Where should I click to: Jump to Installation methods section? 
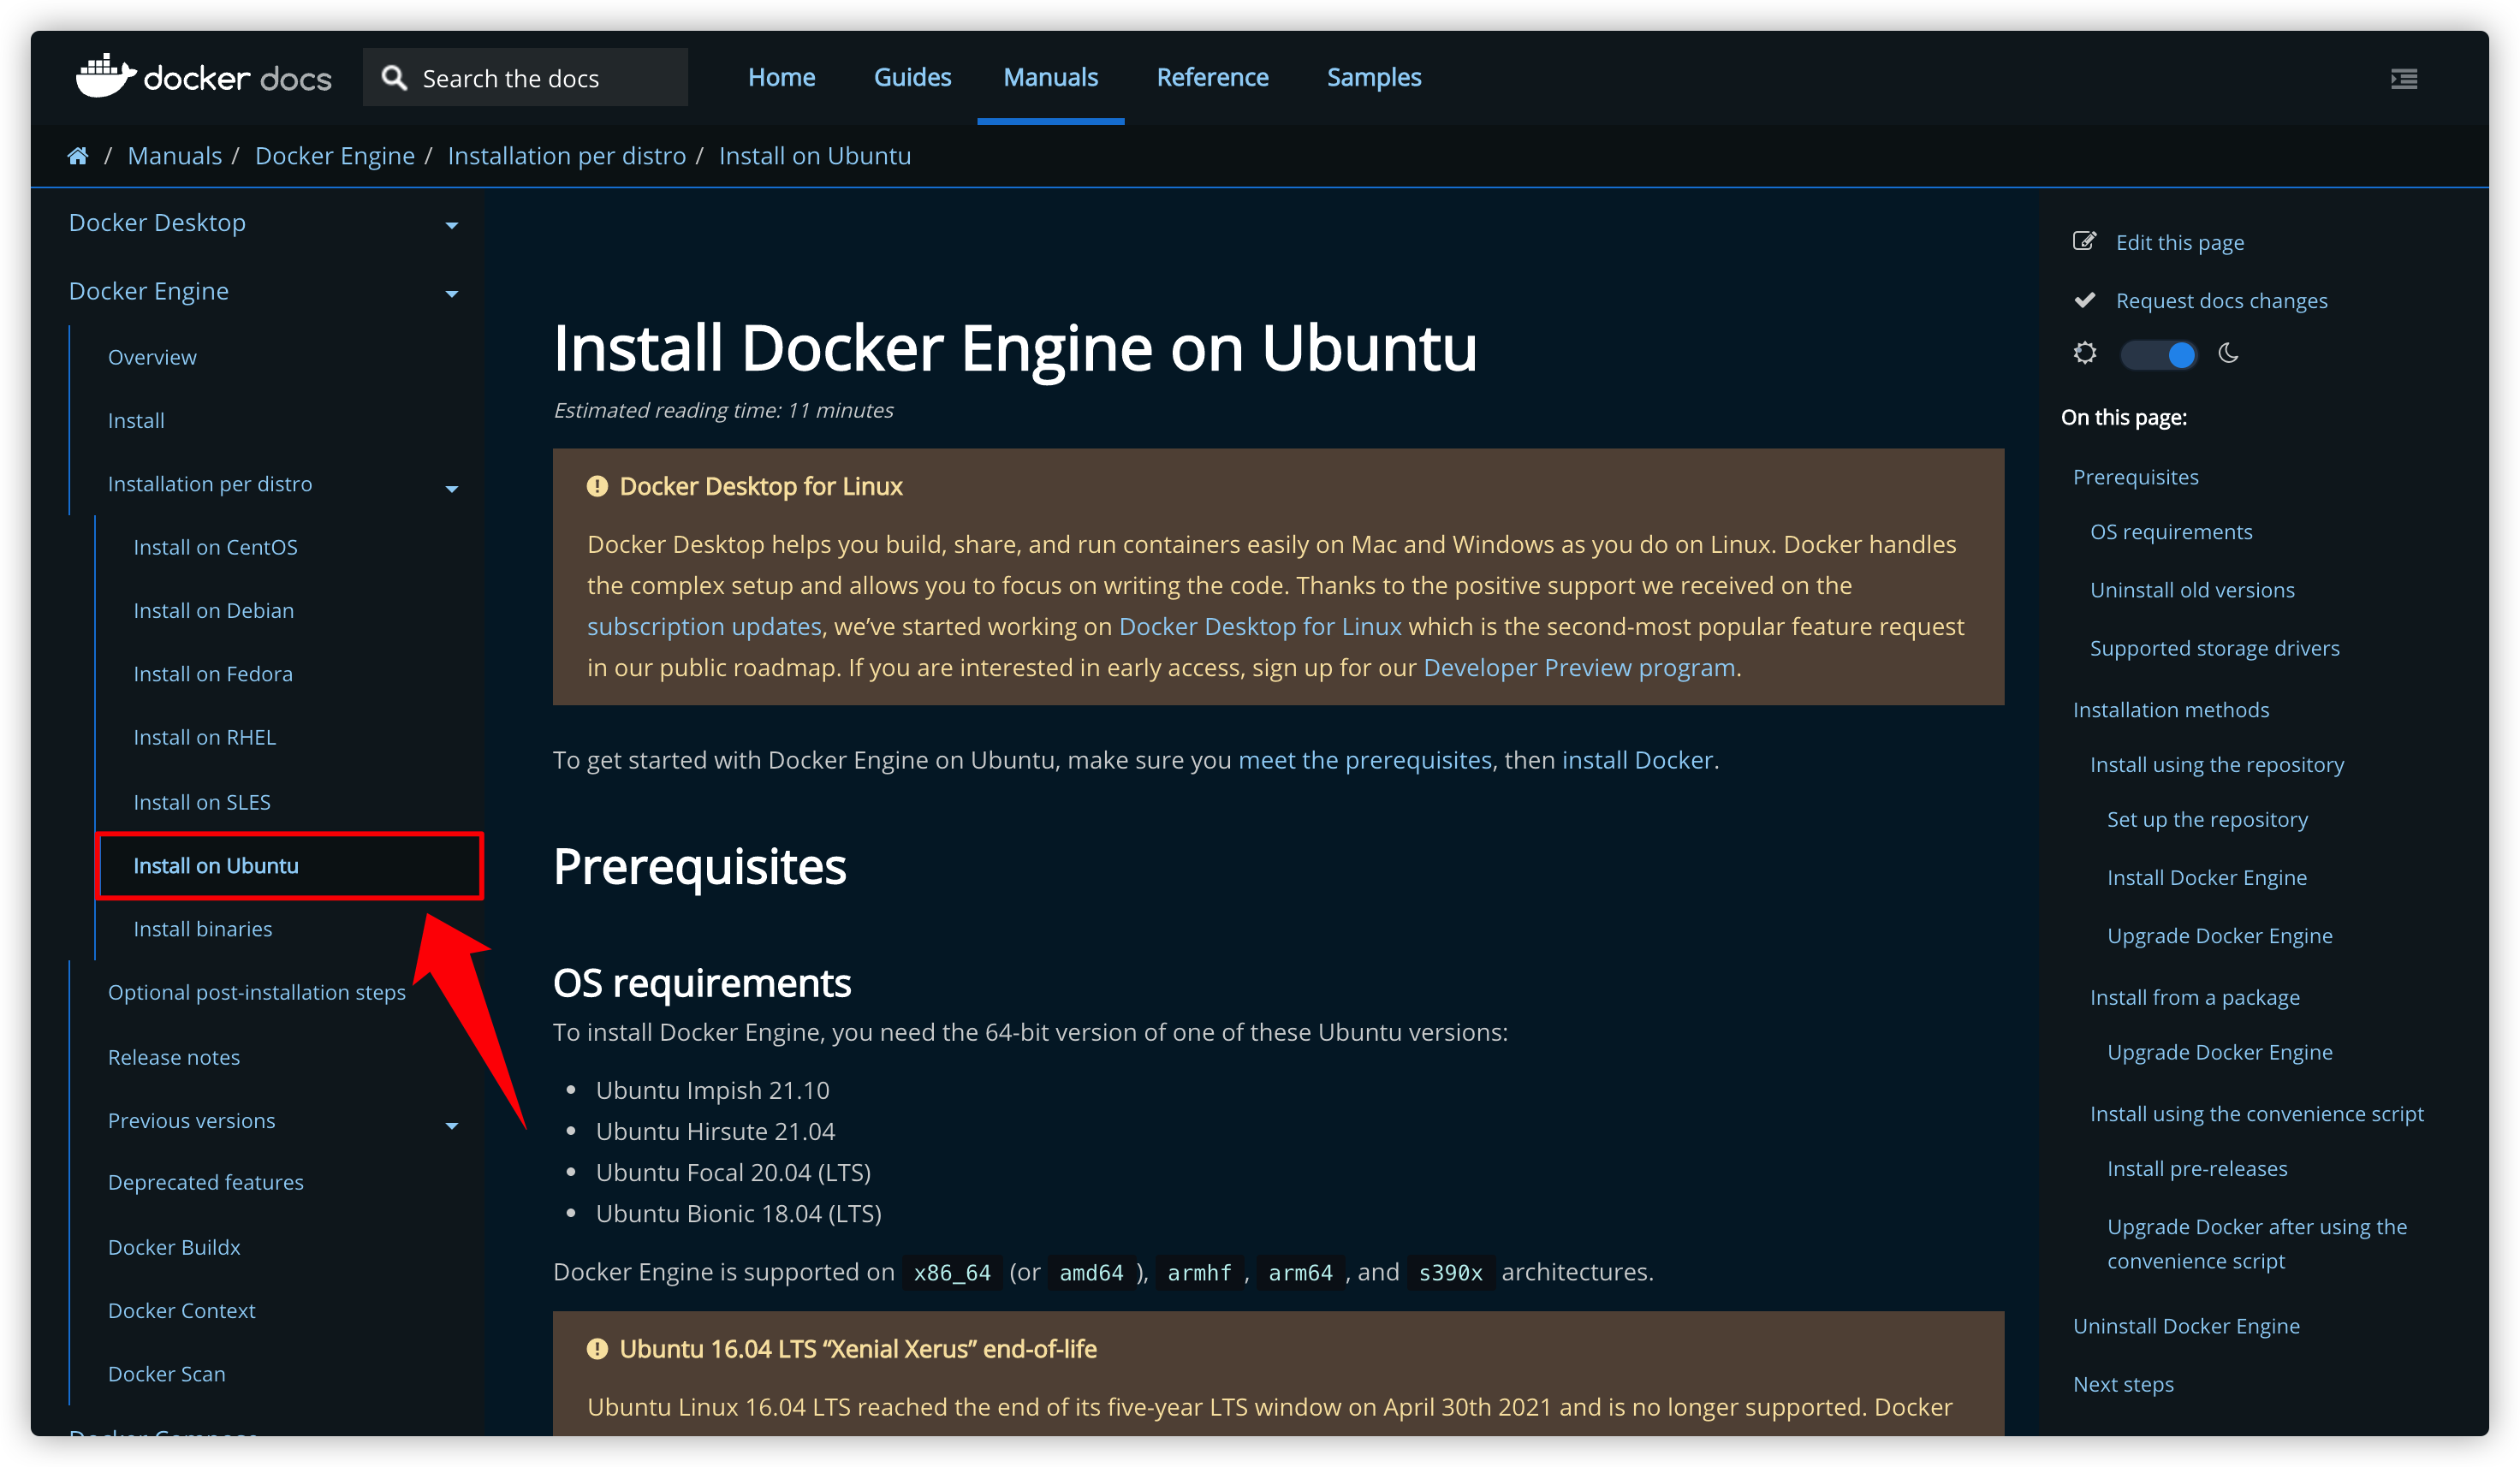[x=2171, y=710]
